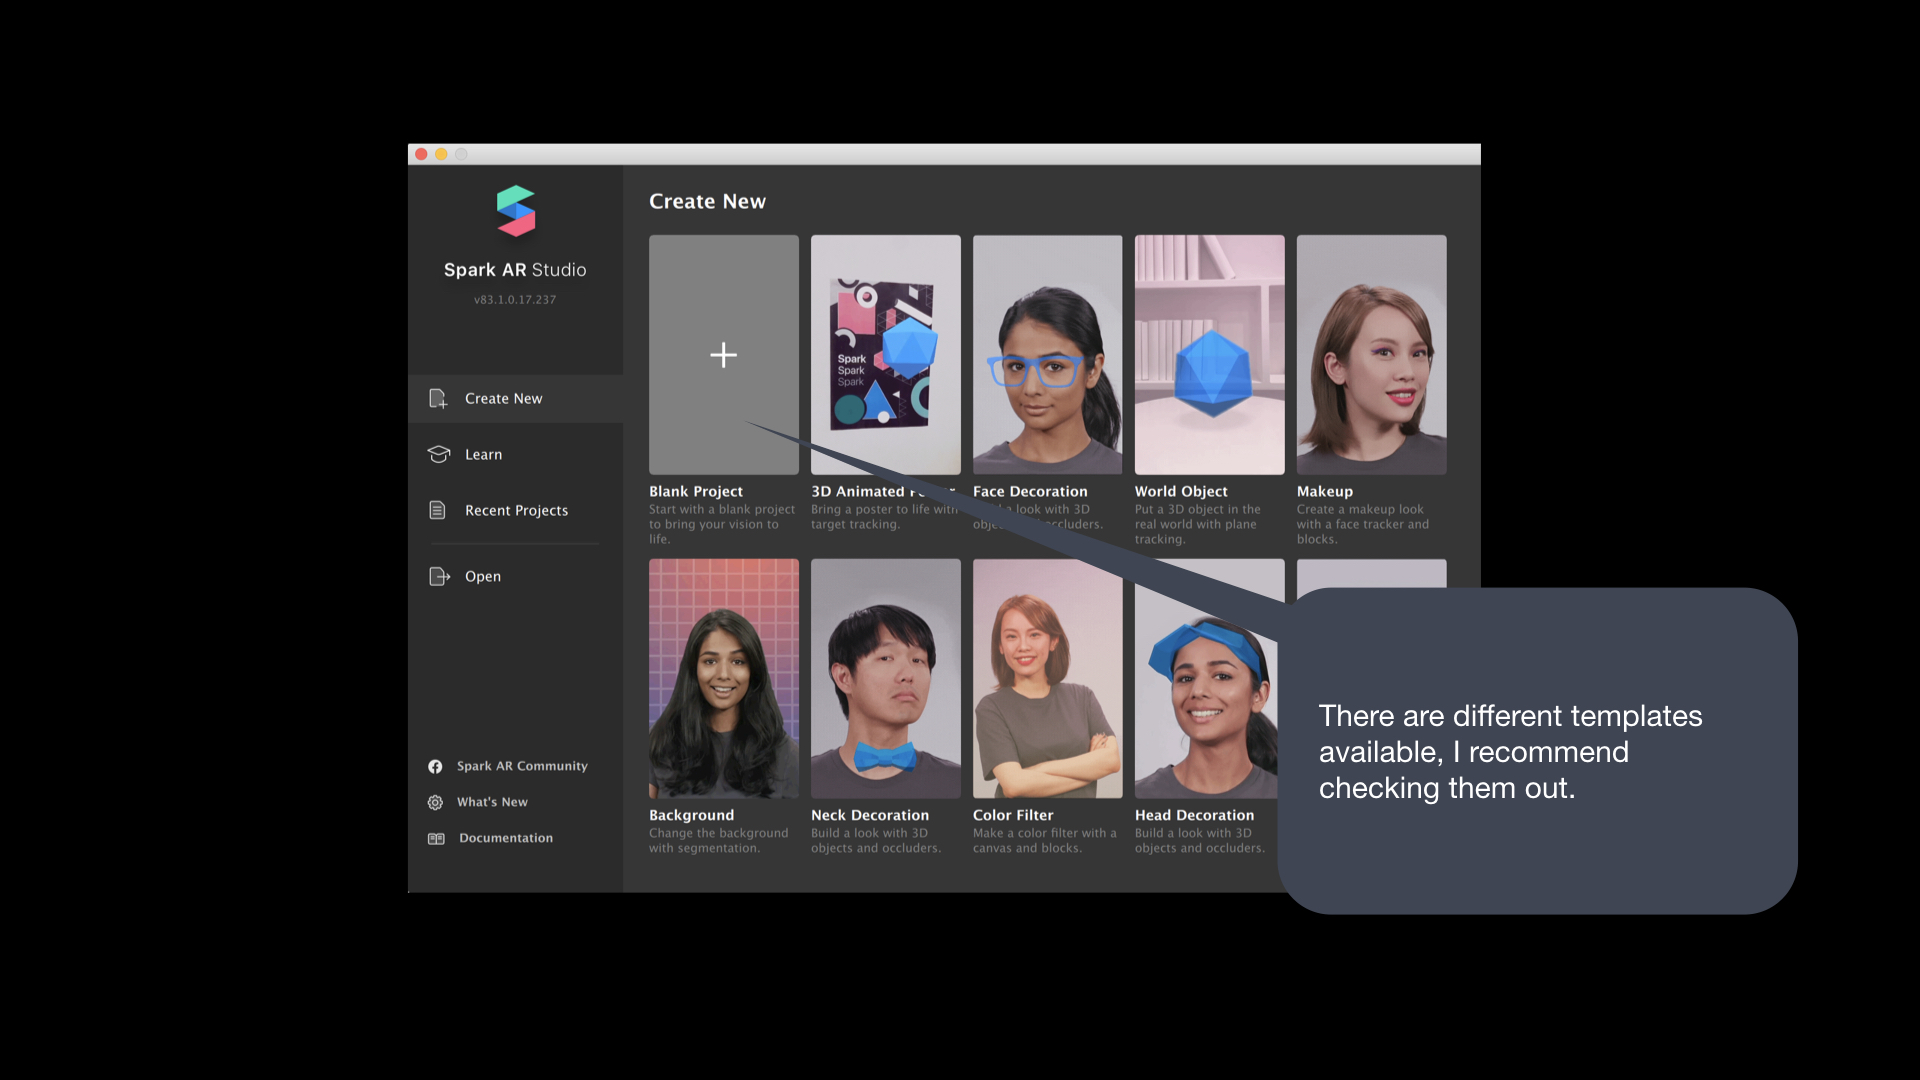Click the version number v83.1.0.17.237
This screenshot has width=1920, height=1080.
[x=515, y=300]
